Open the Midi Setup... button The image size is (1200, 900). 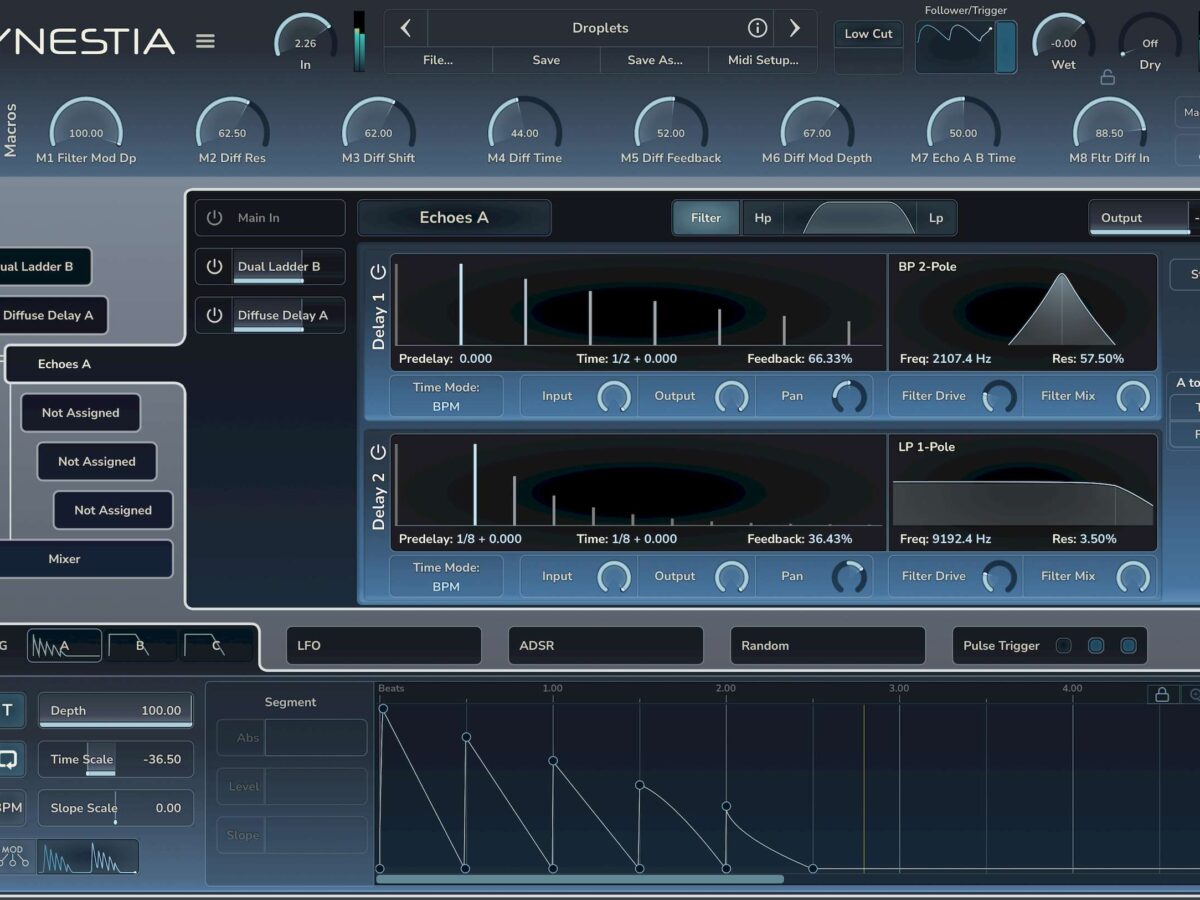(x=762, y=60)
